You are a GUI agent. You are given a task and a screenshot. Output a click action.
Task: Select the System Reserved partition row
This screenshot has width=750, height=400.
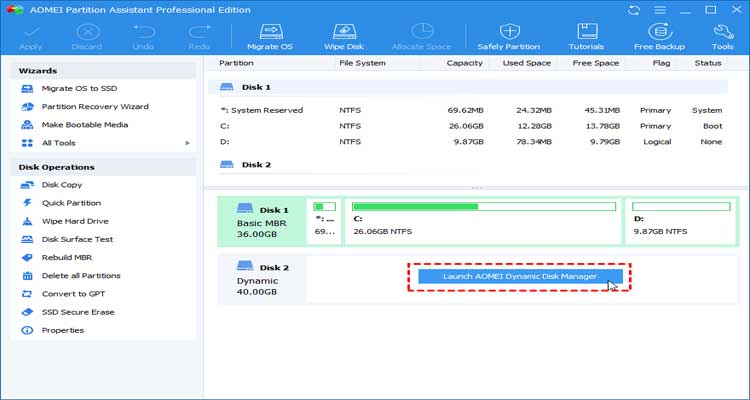[x=468, y=110]
